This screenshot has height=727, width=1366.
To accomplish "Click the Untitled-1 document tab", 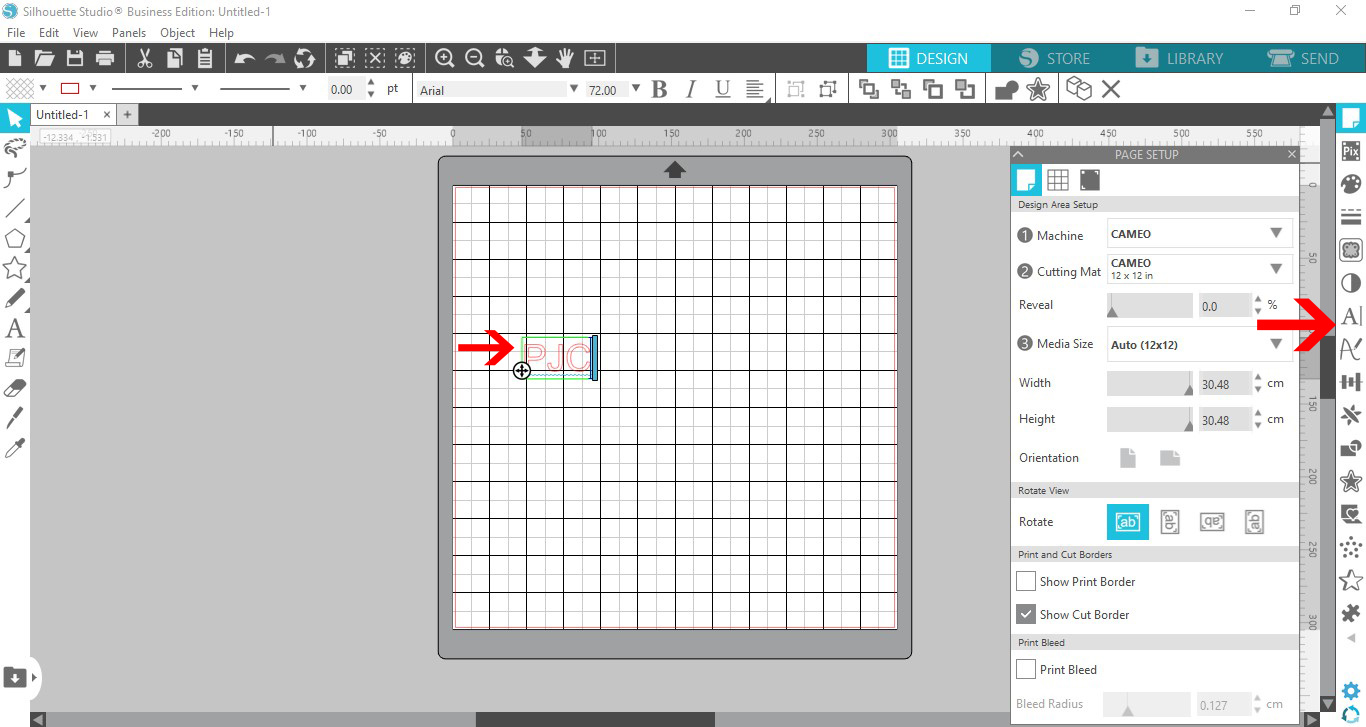I will click(x=62, y=115).
